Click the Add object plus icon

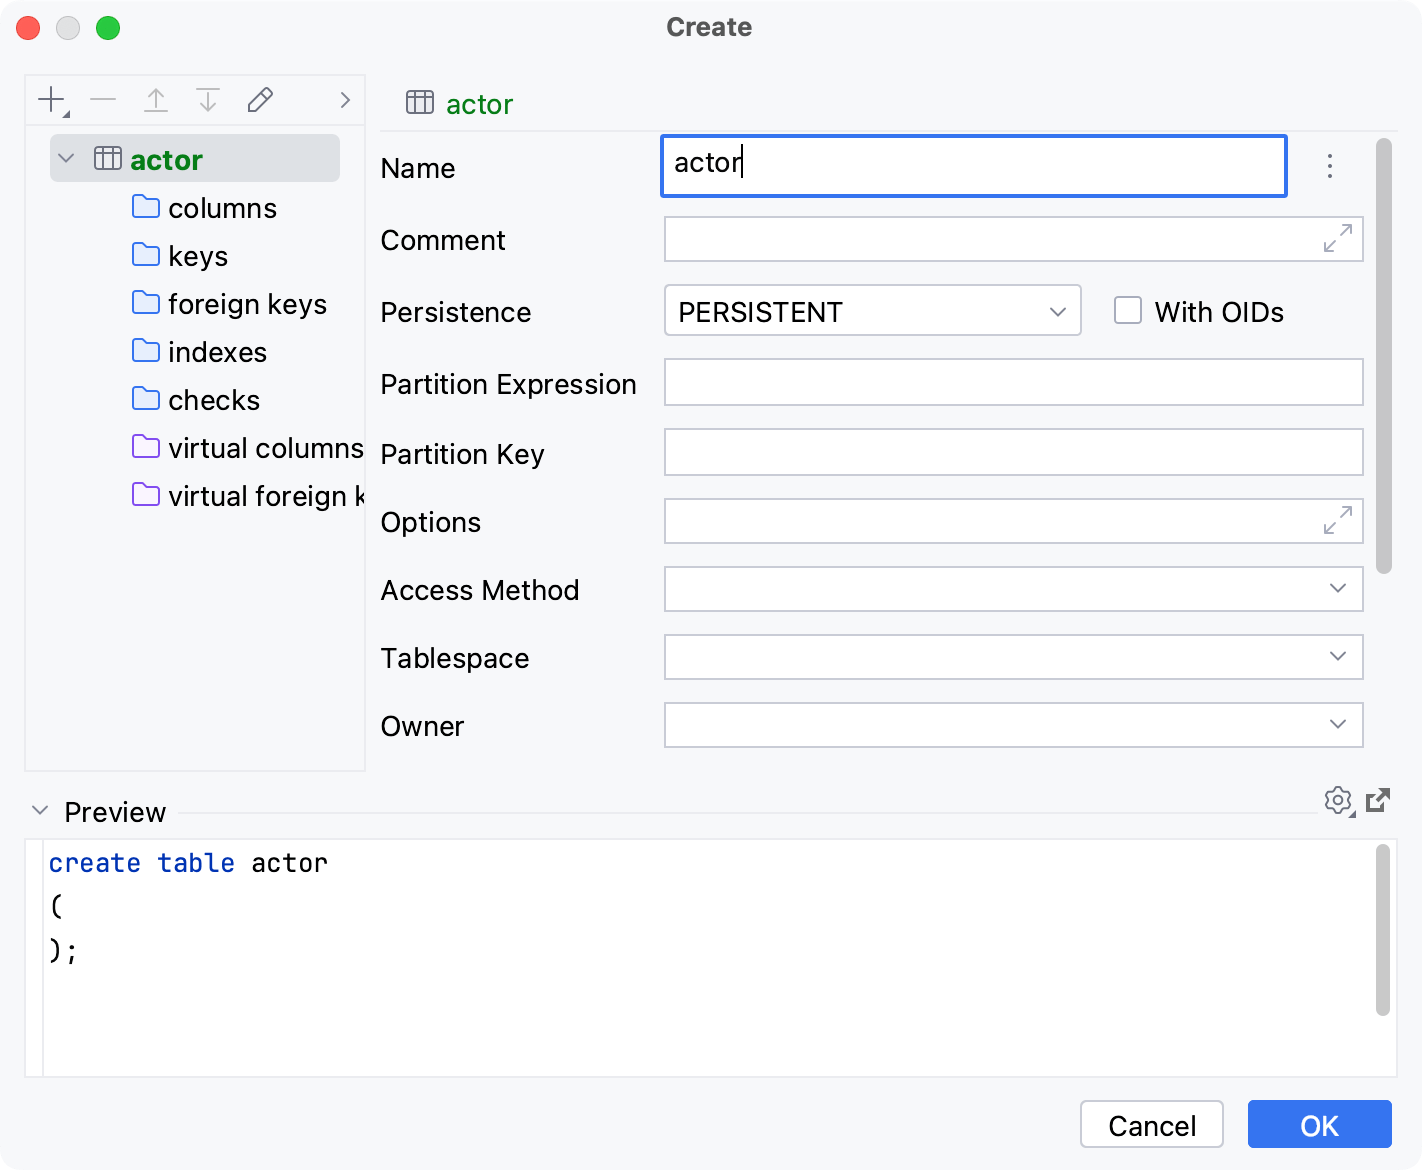point(51,100)
